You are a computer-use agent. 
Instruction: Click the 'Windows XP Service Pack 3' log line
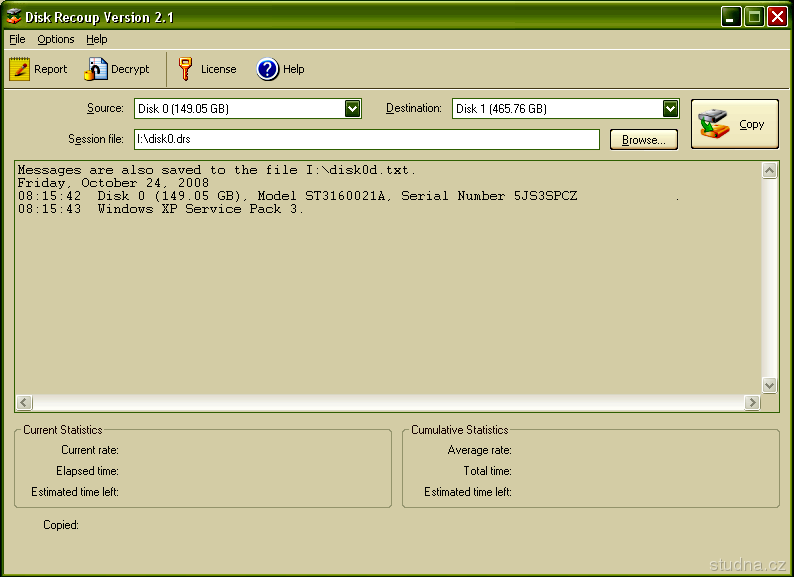pyautogui.click(x=161, y=209)
